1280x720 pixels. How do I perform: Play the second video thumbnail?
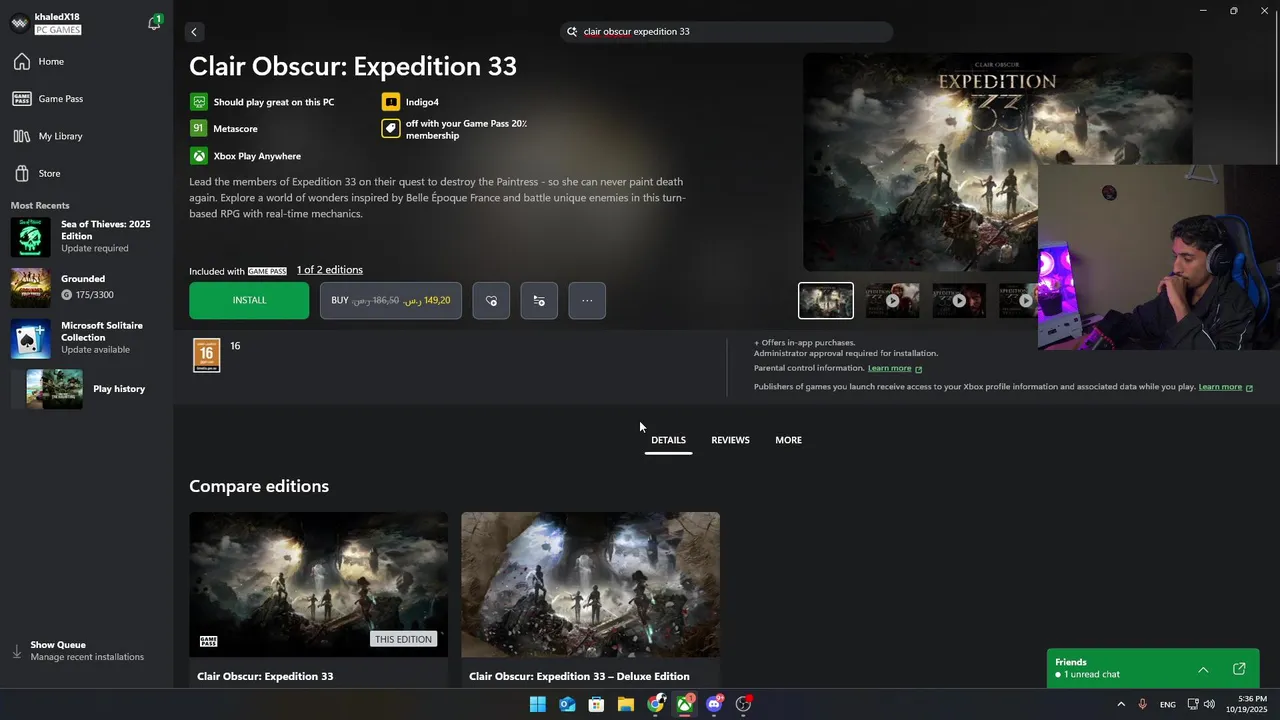(x=892, y=301)
